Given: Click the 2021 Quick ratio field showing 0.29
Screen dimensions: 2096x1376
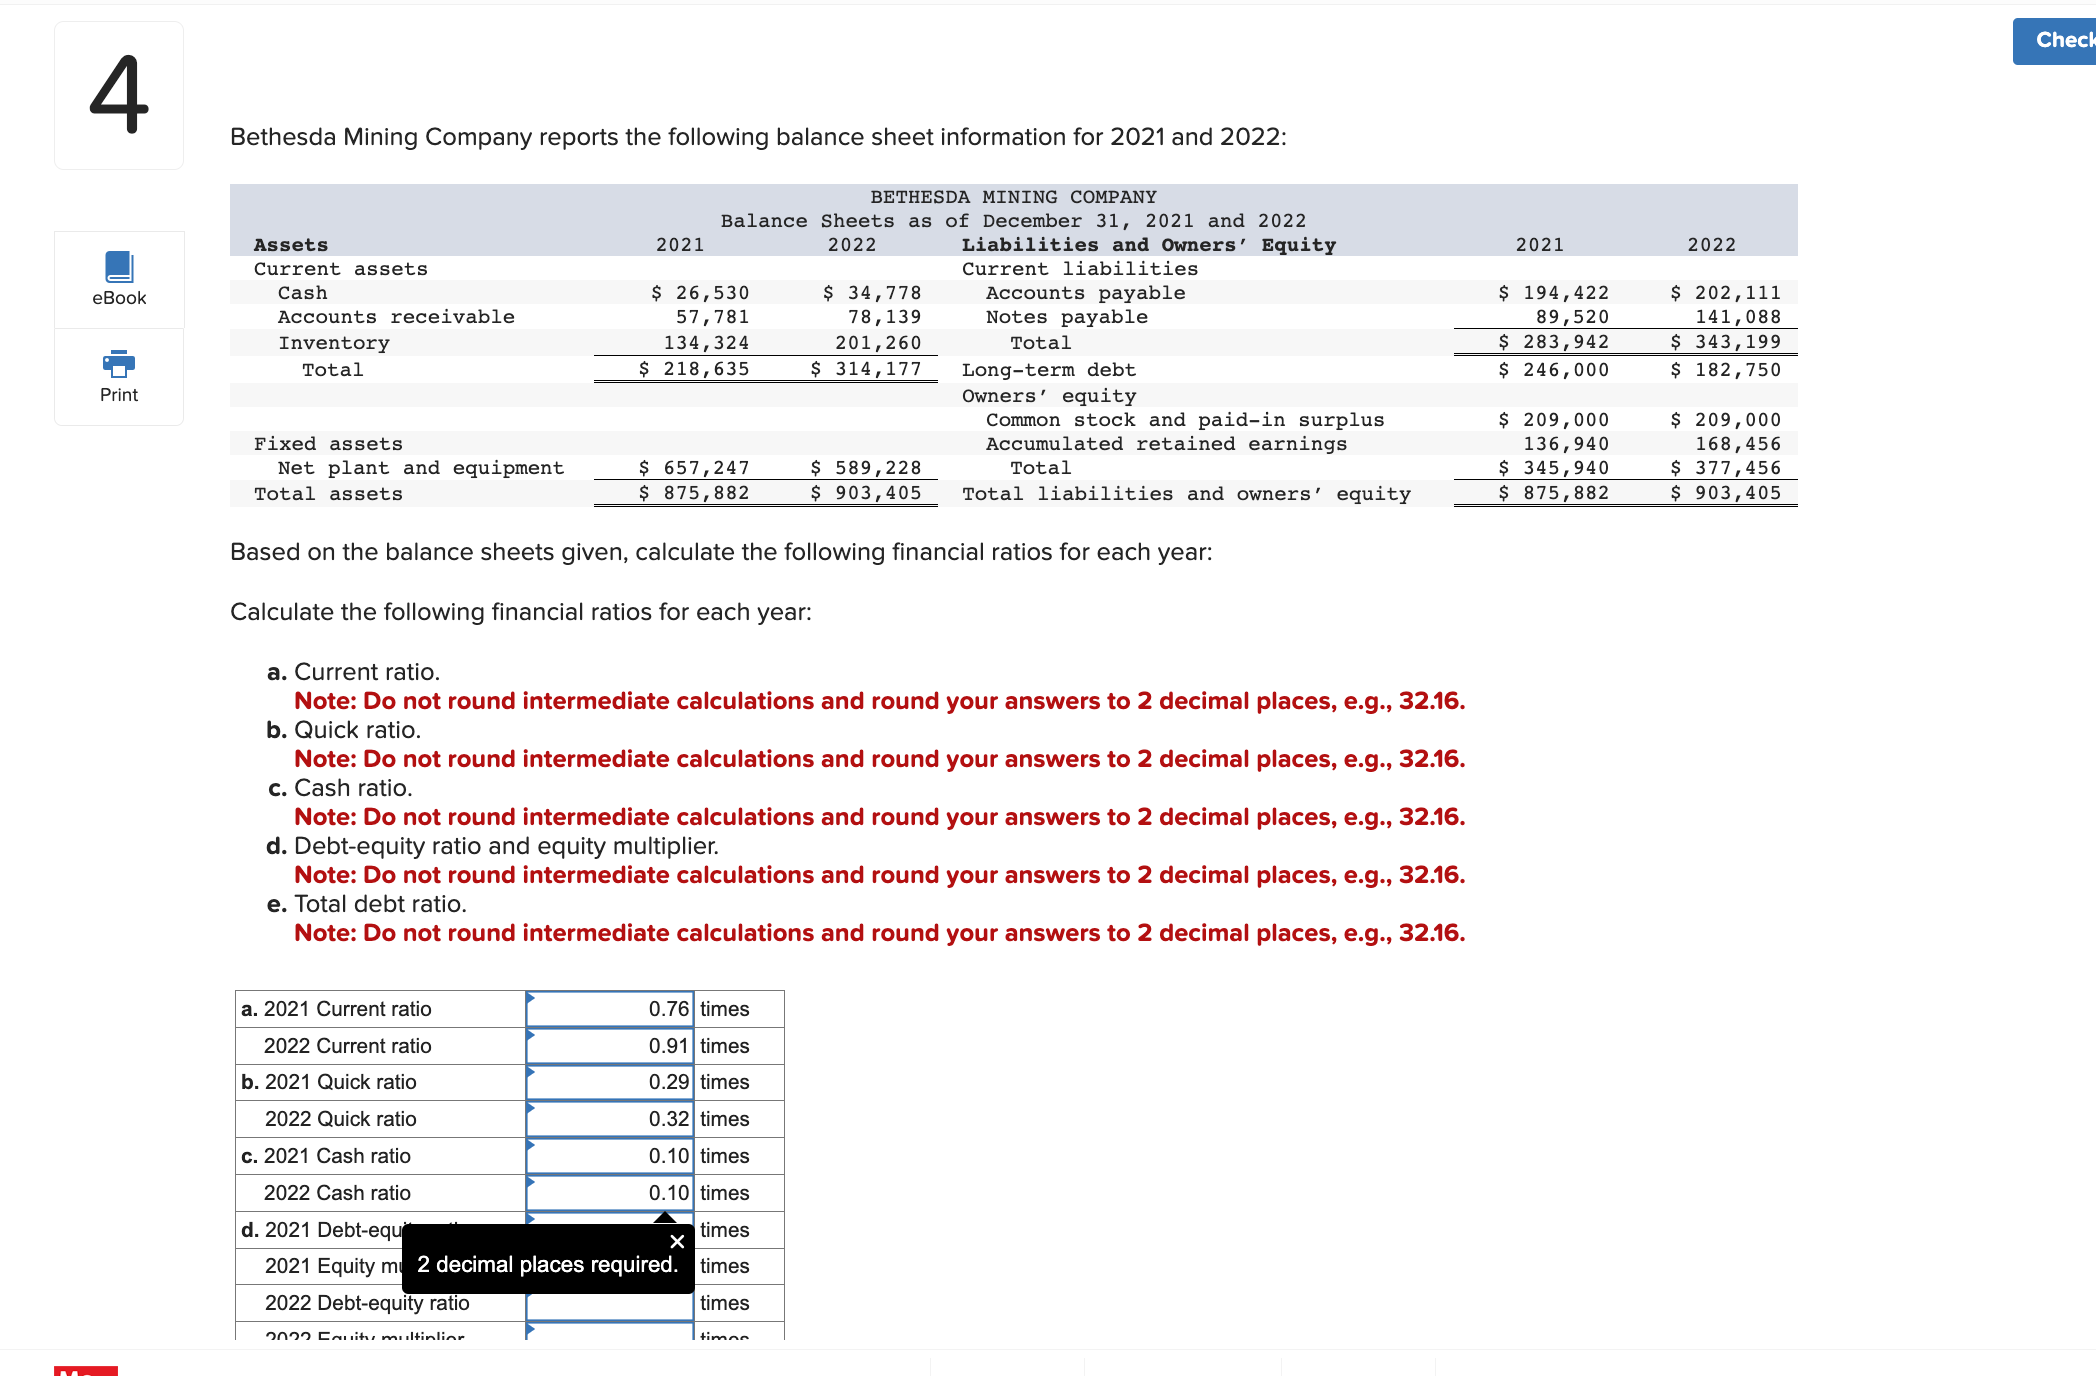Looking at the screenshot, I should 608,1081.
